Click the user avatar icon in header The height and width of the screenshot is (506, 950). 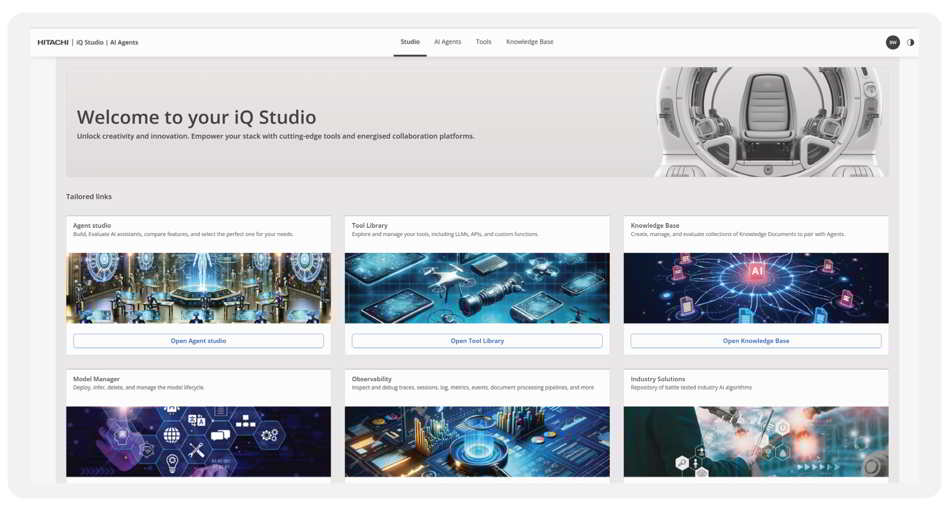click(892, 42)
